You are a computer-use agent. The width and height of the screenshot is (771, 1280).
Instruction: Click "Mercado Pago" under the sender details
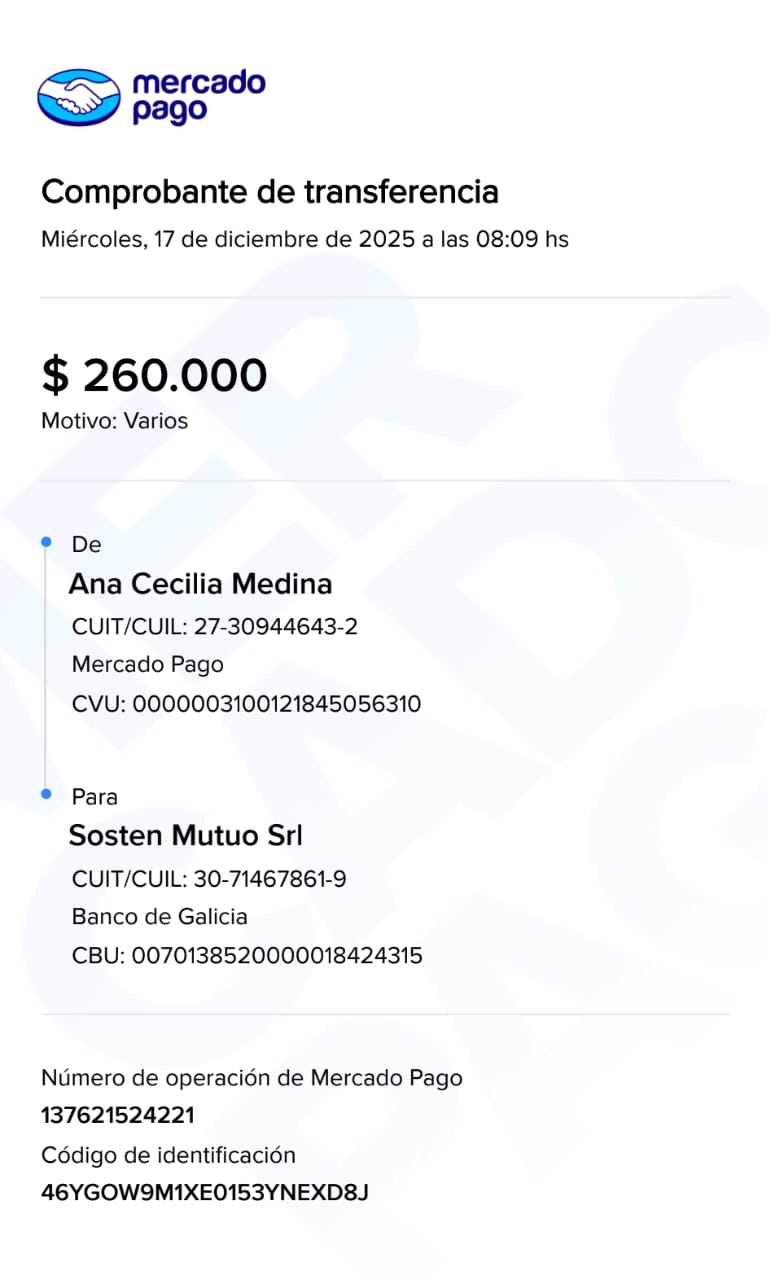pos(148,665)
